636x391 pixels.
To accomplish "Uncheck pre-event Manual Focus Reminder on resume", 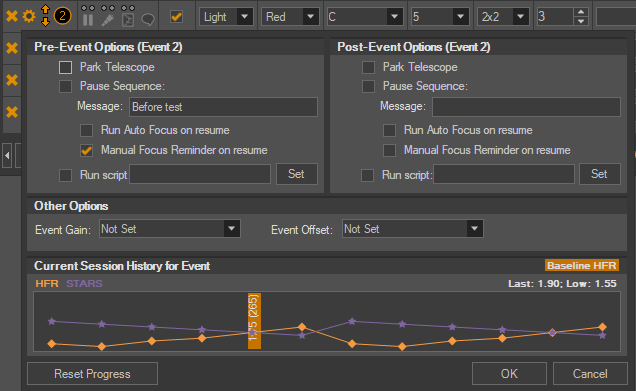I will pyautogui.click(x=86, y=150).
